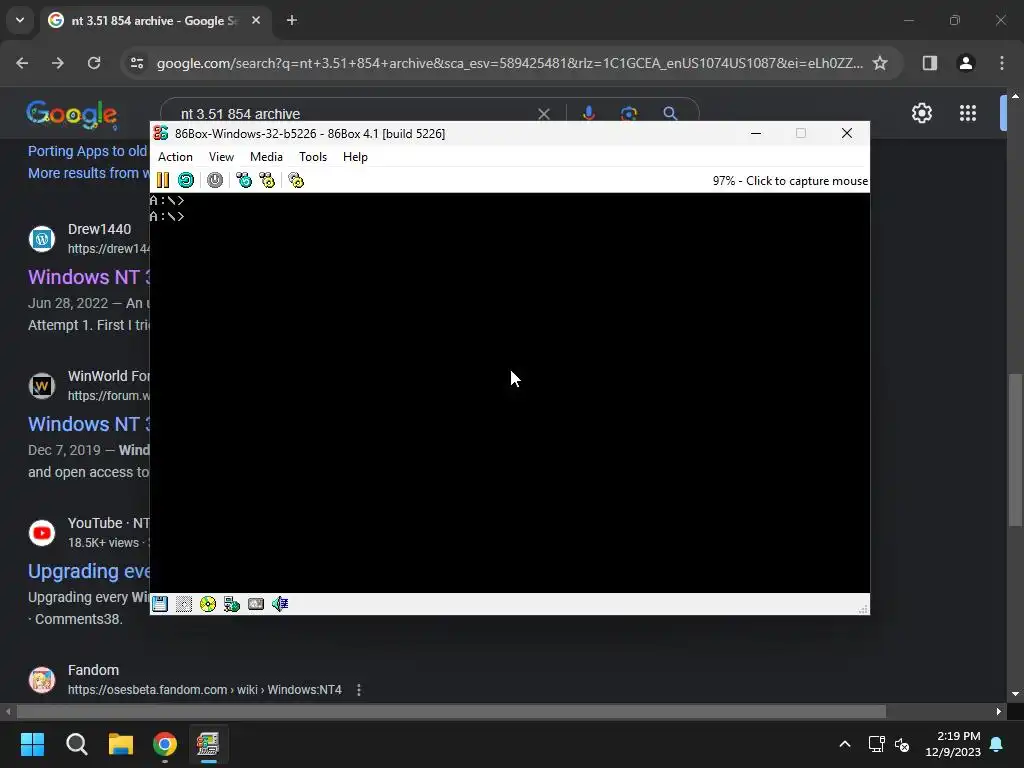Click floppy disk drive status icon
Image resolution: width=1024 pixels, height=768 pixels.
[x=160, y=604]
